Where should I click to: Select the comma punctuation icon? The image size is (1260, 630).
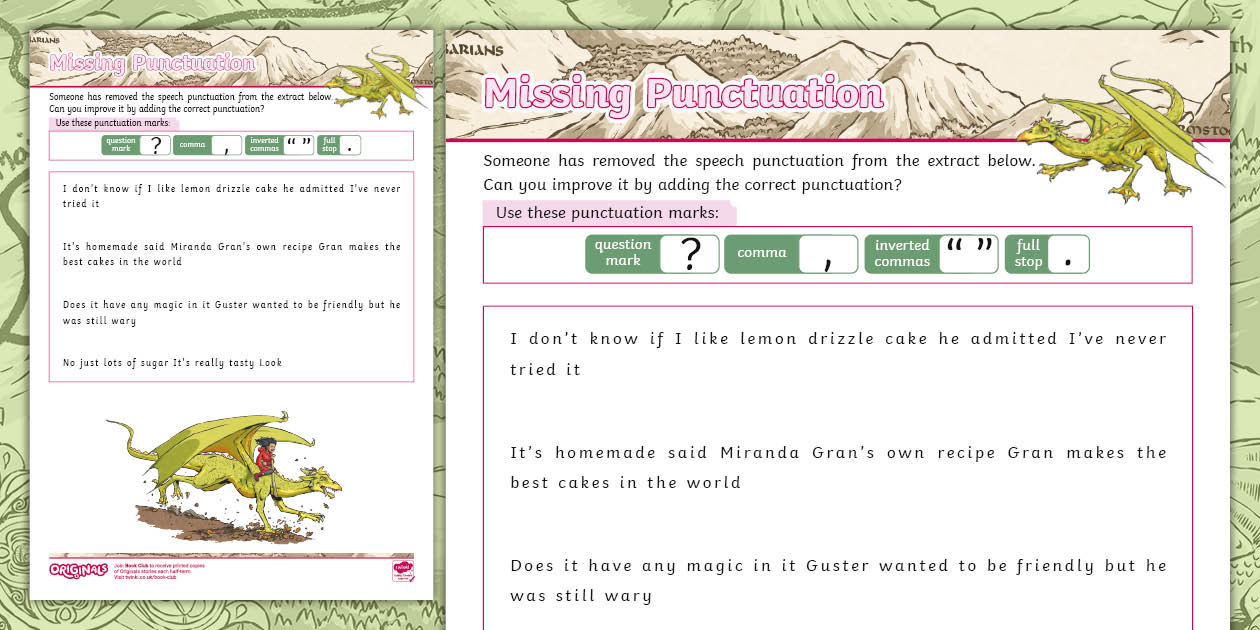coord(791,253)
